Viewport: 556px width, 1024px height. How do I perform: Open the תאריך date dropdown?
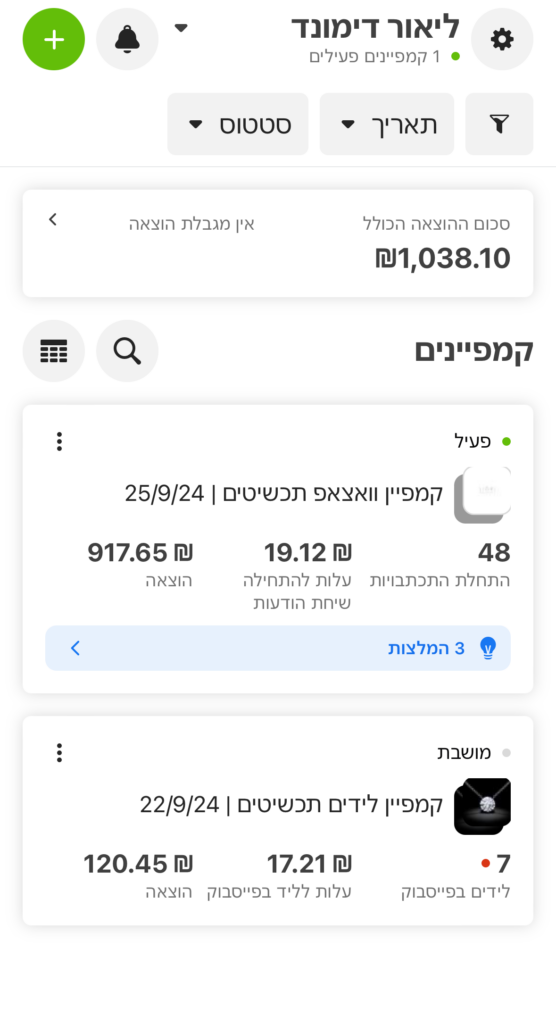387,124
